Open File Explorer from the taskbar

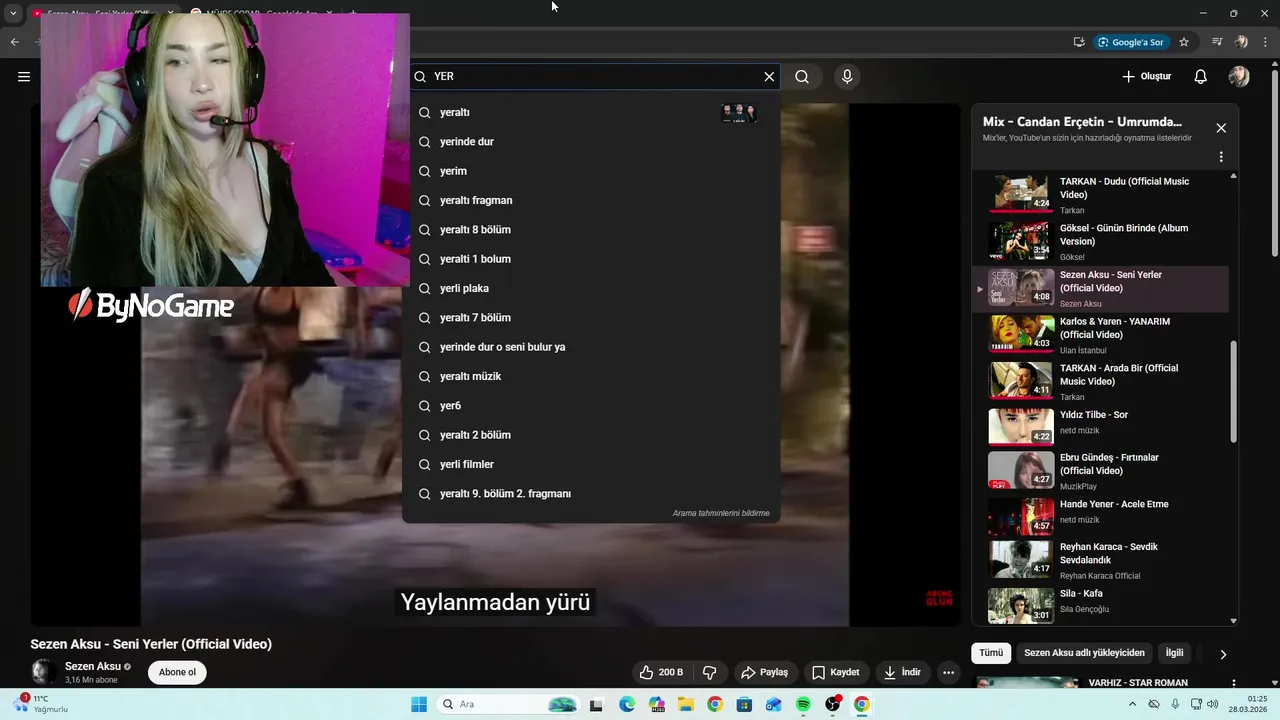click(686, 704)
